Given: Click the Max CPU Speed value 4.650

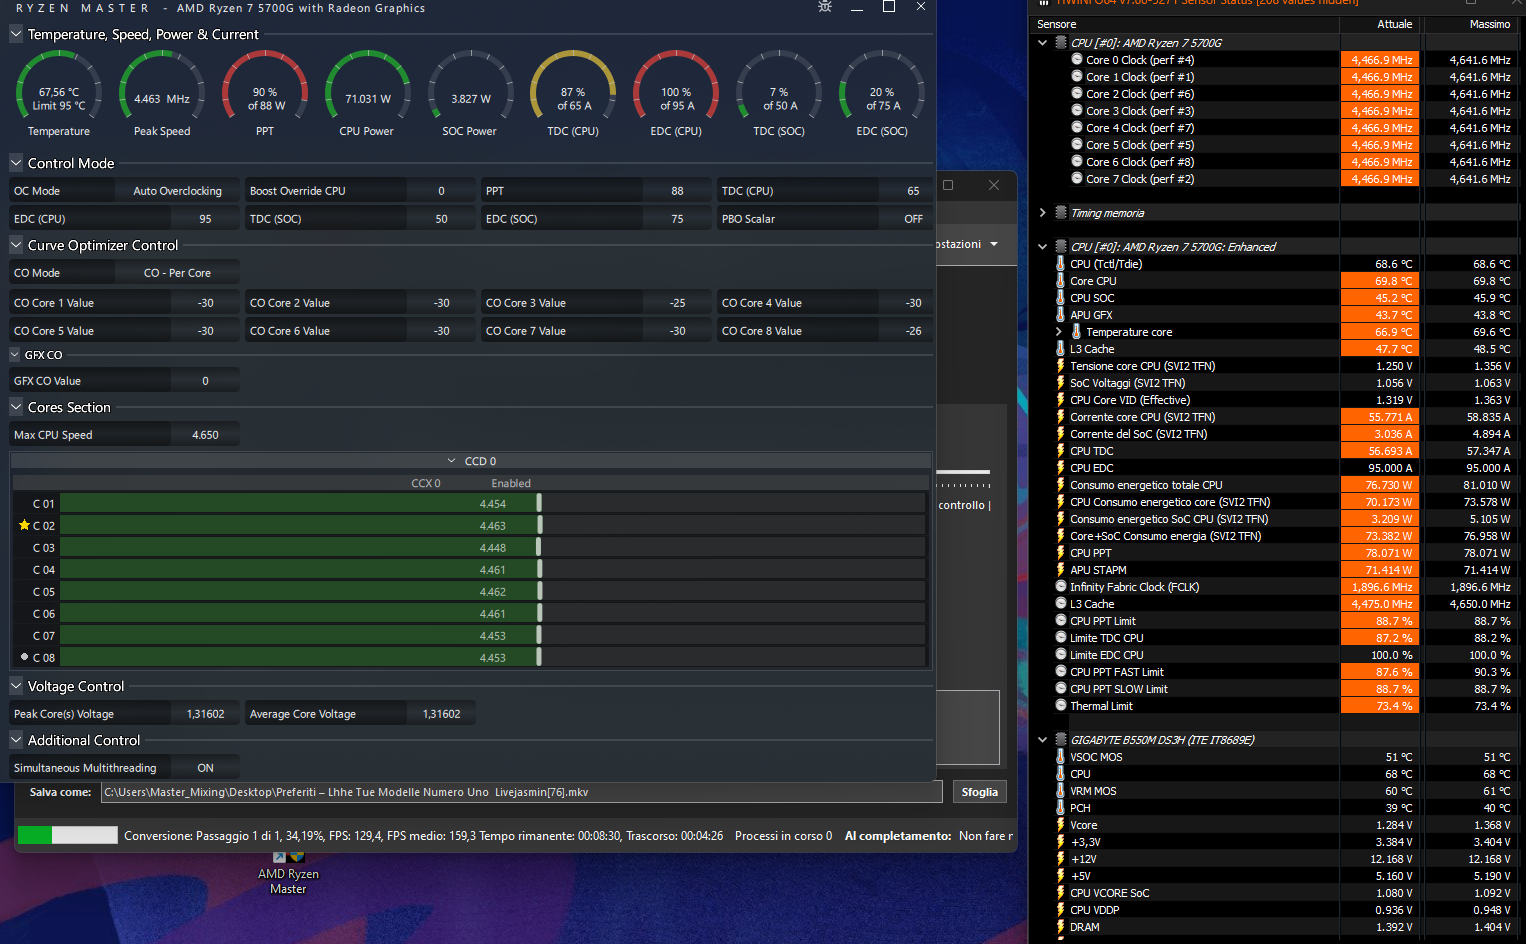Looking at the screenshot, I should tap(205, 435).
